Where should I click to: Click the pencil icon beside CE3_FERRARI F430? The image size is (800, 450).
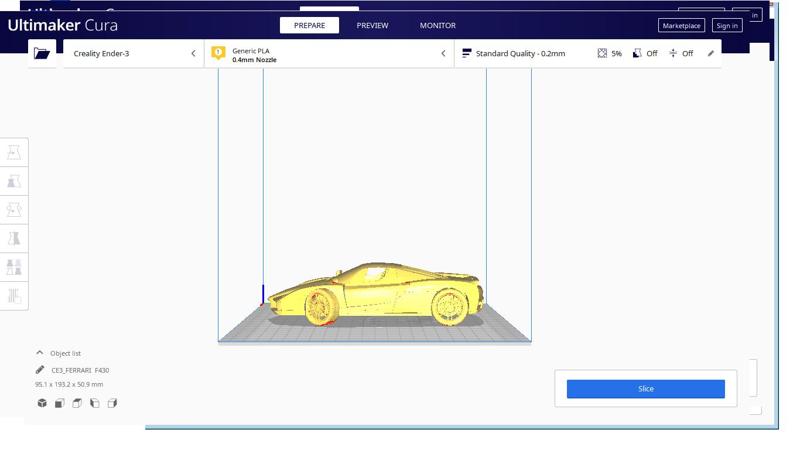point(40,369)
